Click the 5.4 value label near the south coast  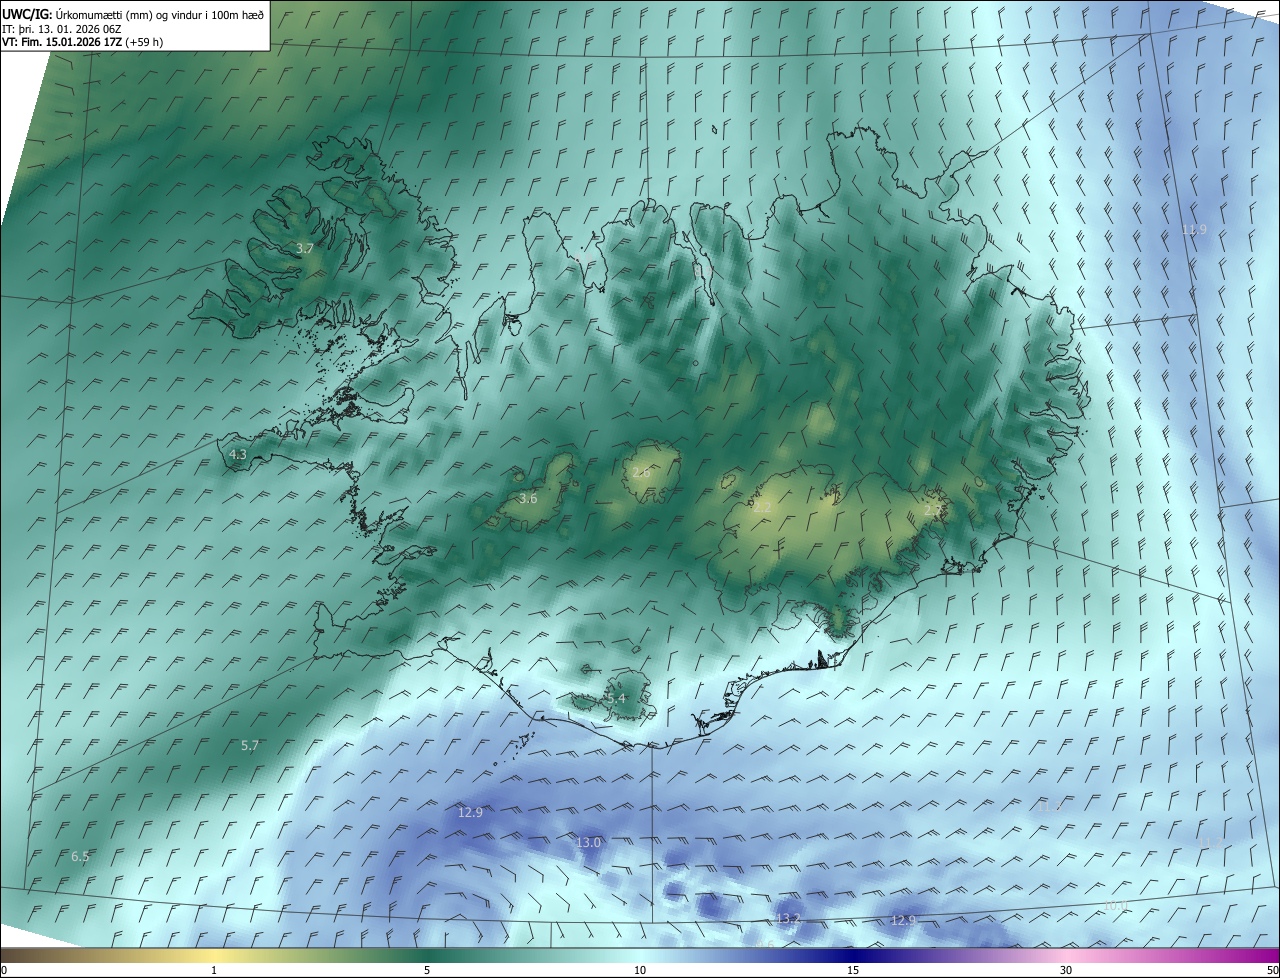tap(616, 698)
